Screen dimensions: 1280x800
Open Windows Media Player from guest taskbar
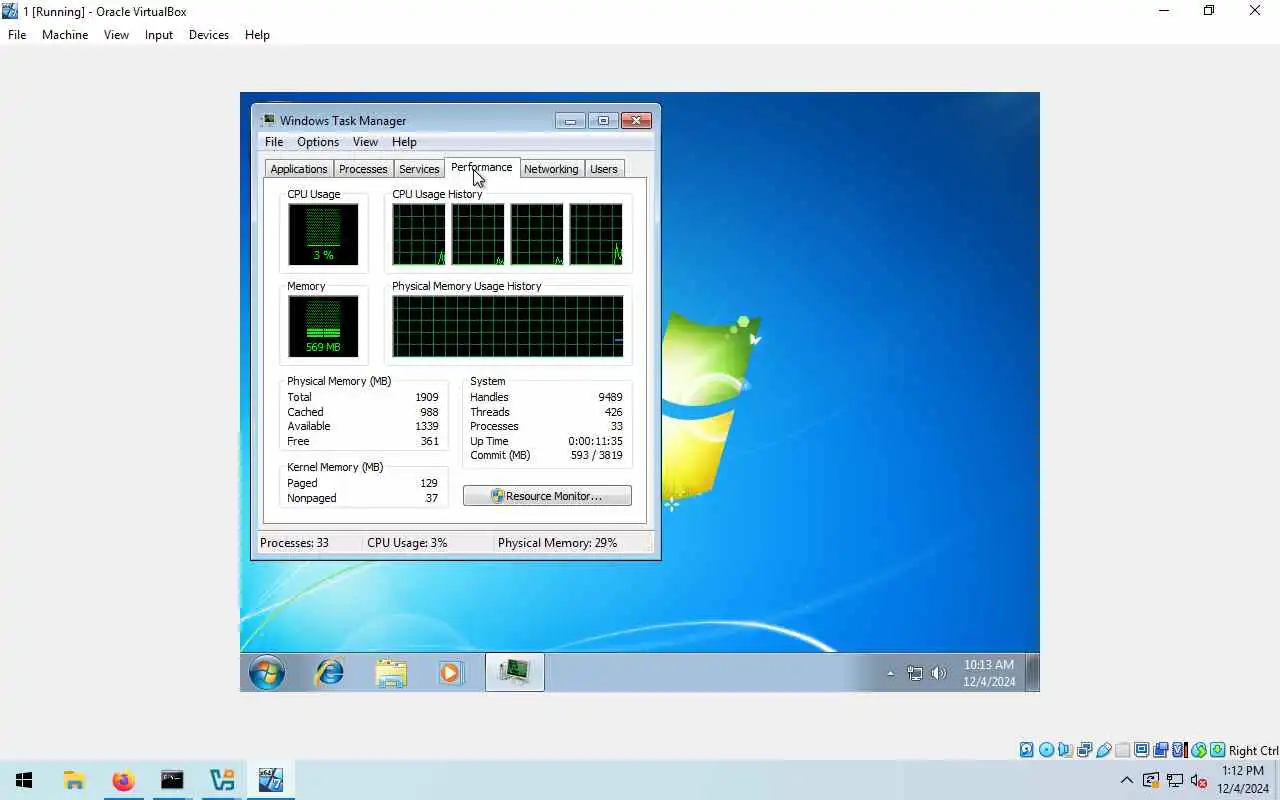(451, 673)
